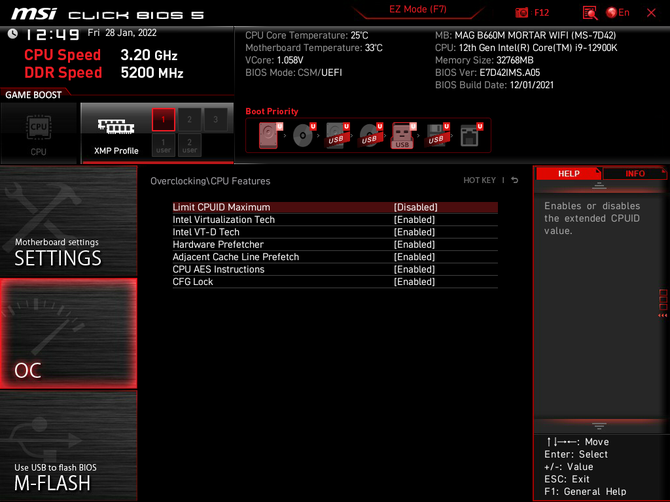Open the M-FLASH BIOS flashing section
Screen dimensions: 670x502
[x=68, y=446]
